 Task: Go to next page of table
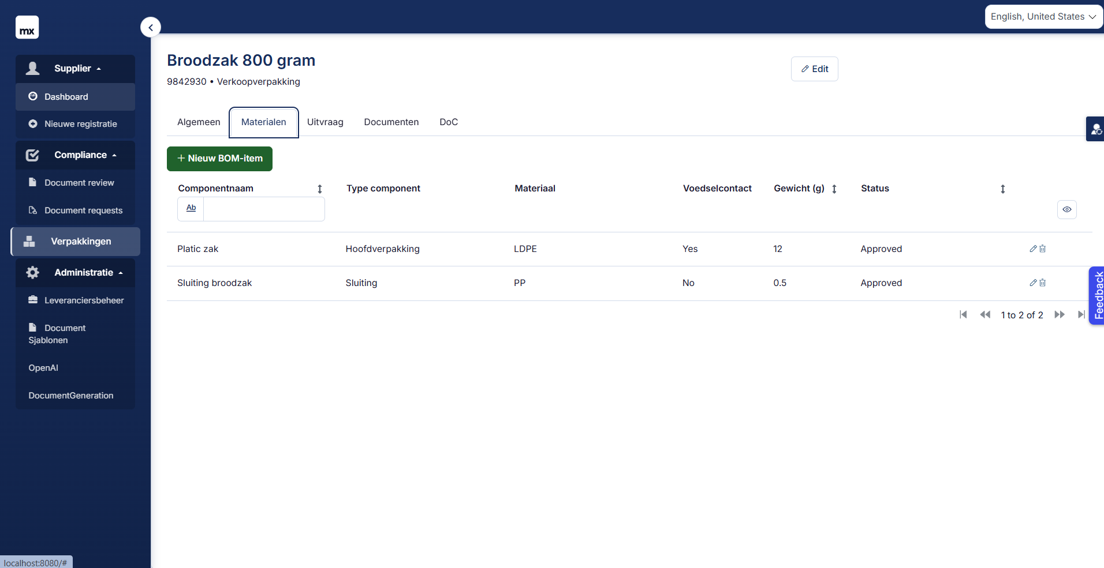pos(1059,315)
